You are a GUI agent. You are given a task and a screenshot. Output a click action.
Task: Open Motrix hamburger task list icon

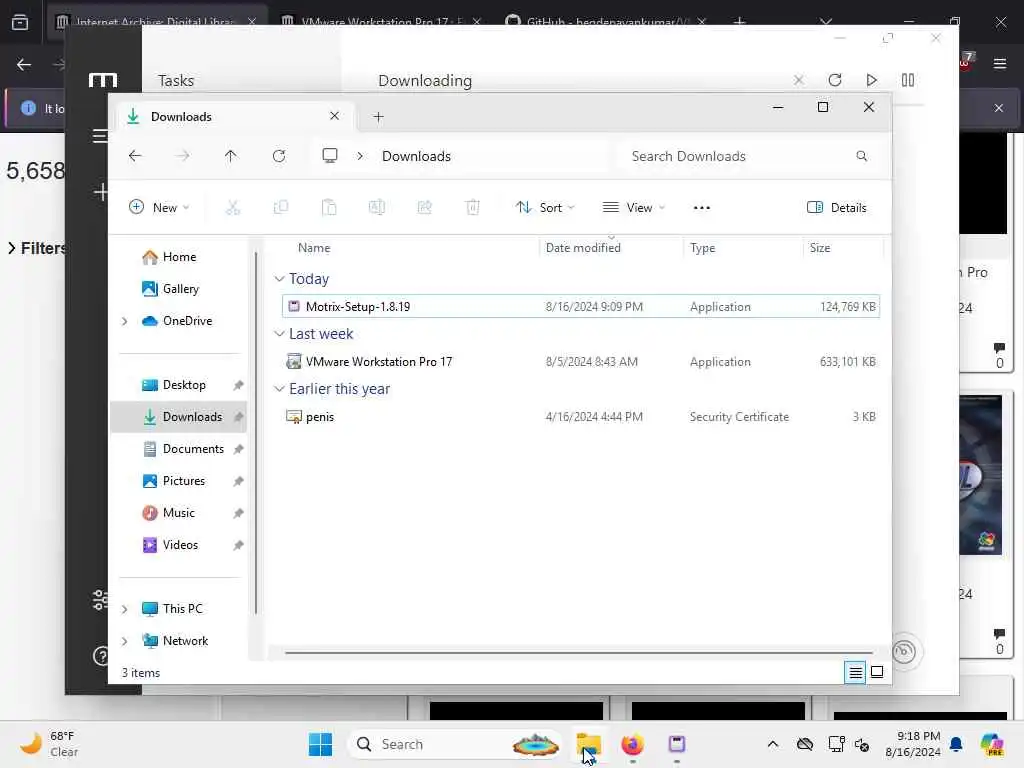coord(100,136)
